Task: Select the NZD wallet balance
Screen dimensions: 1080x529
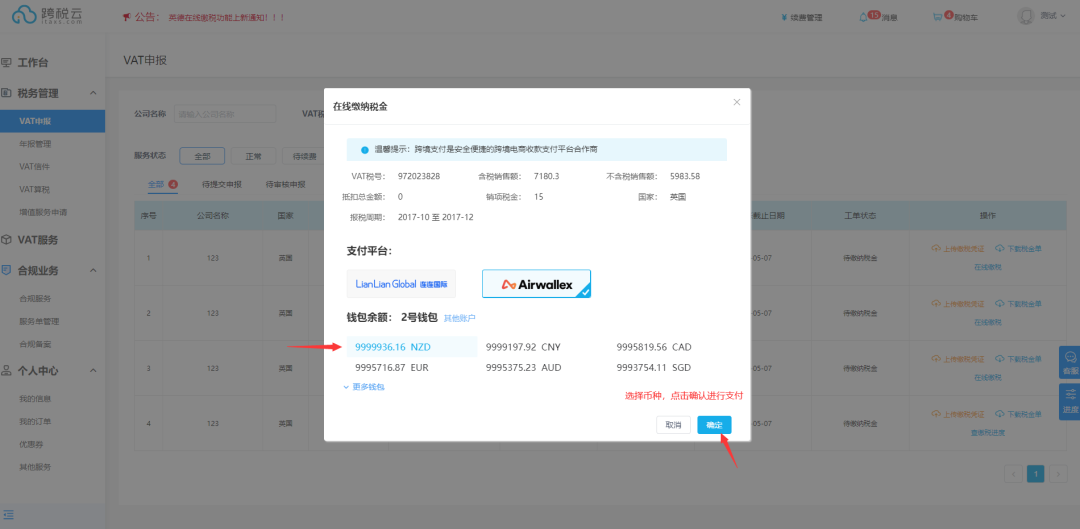Action: tap(412, 346)
